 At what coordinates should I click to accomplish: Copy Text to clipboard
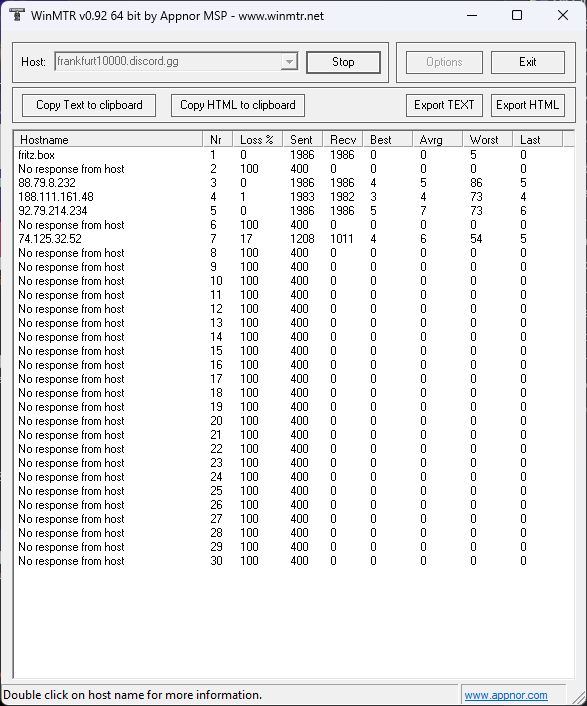click(x=89, y=105)
